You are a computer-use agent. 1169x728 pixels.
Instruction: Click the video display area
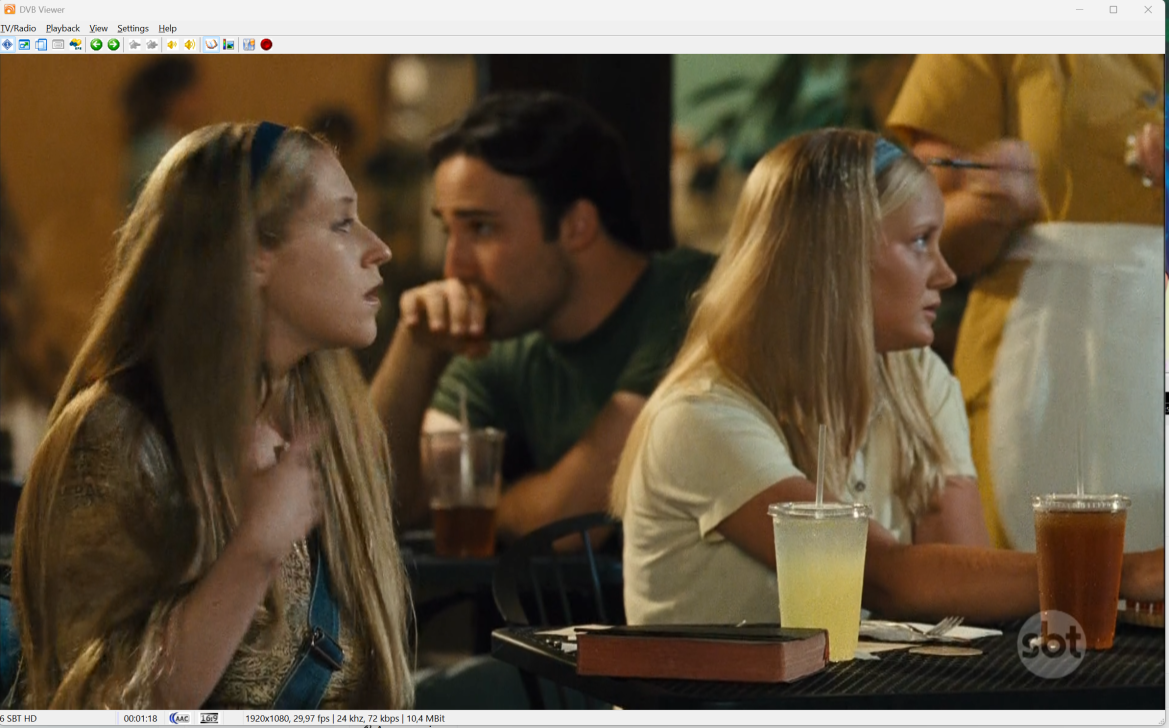tap(582, 381)
